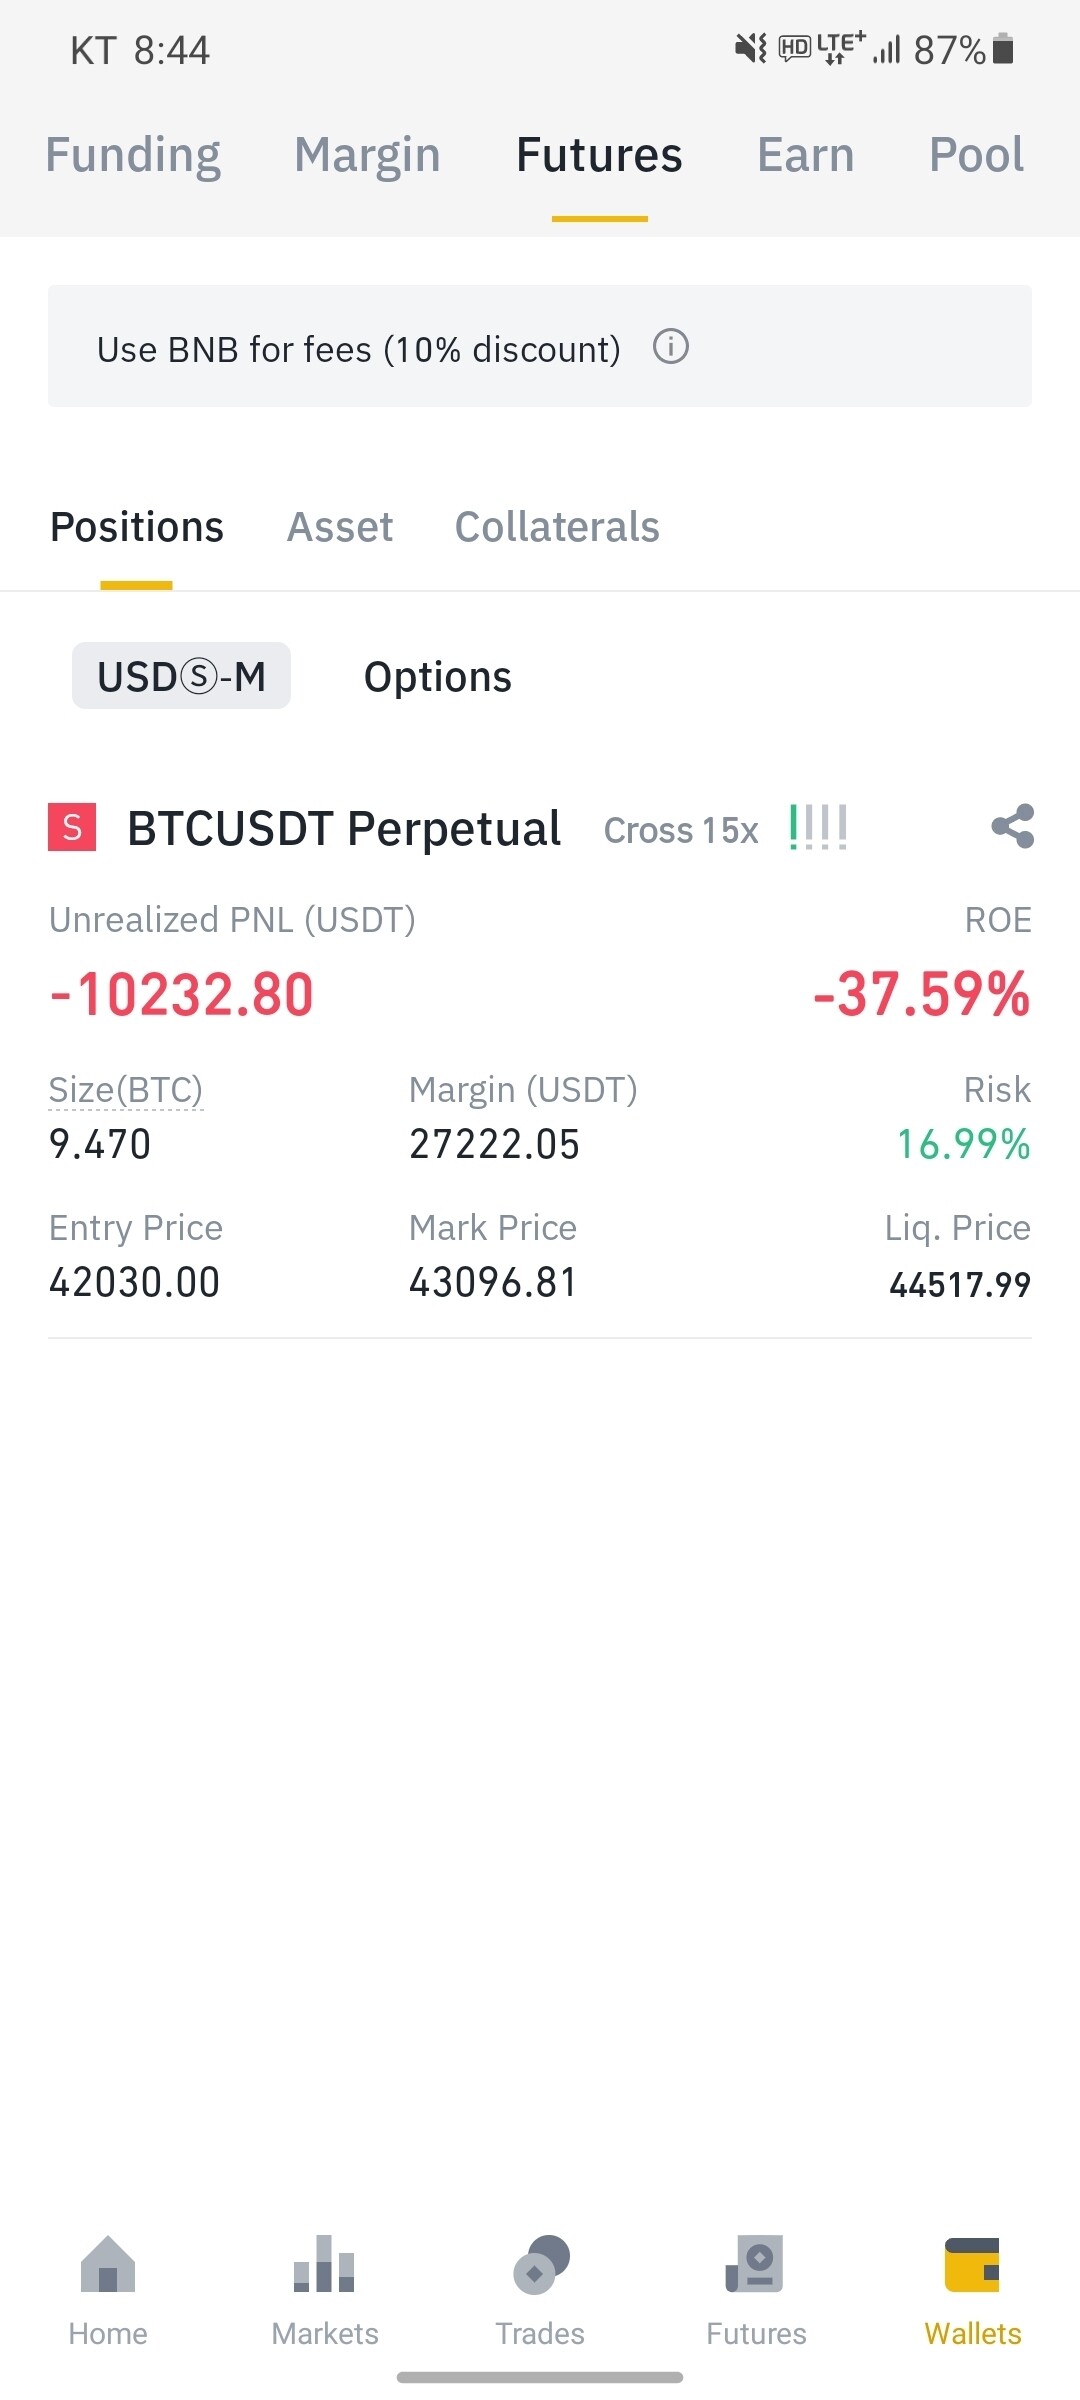Go to the Earn tab
Image resolution: width=1080 pixels, height=2400 pixels.
pos(805,155)
